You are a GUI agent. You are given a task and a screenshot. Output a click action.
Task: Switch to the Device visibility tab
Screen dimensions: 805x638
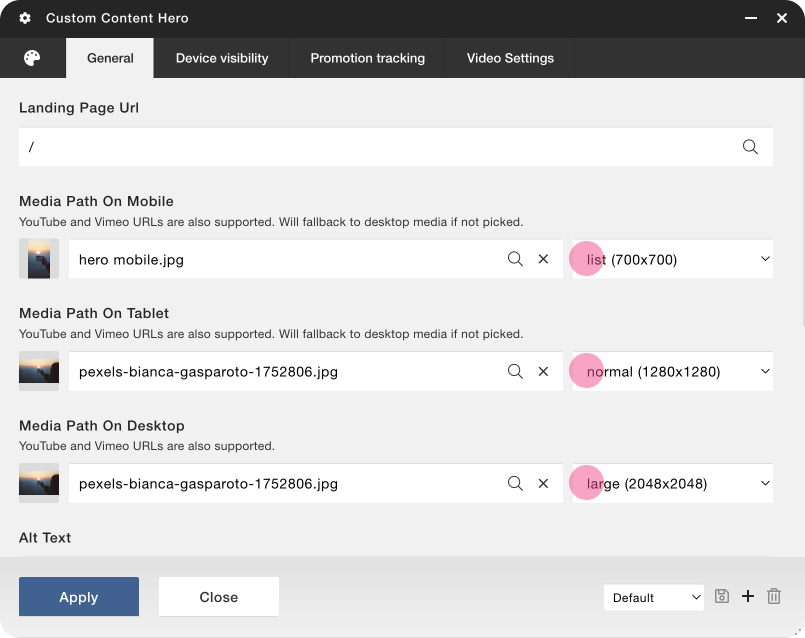[222, 58]
